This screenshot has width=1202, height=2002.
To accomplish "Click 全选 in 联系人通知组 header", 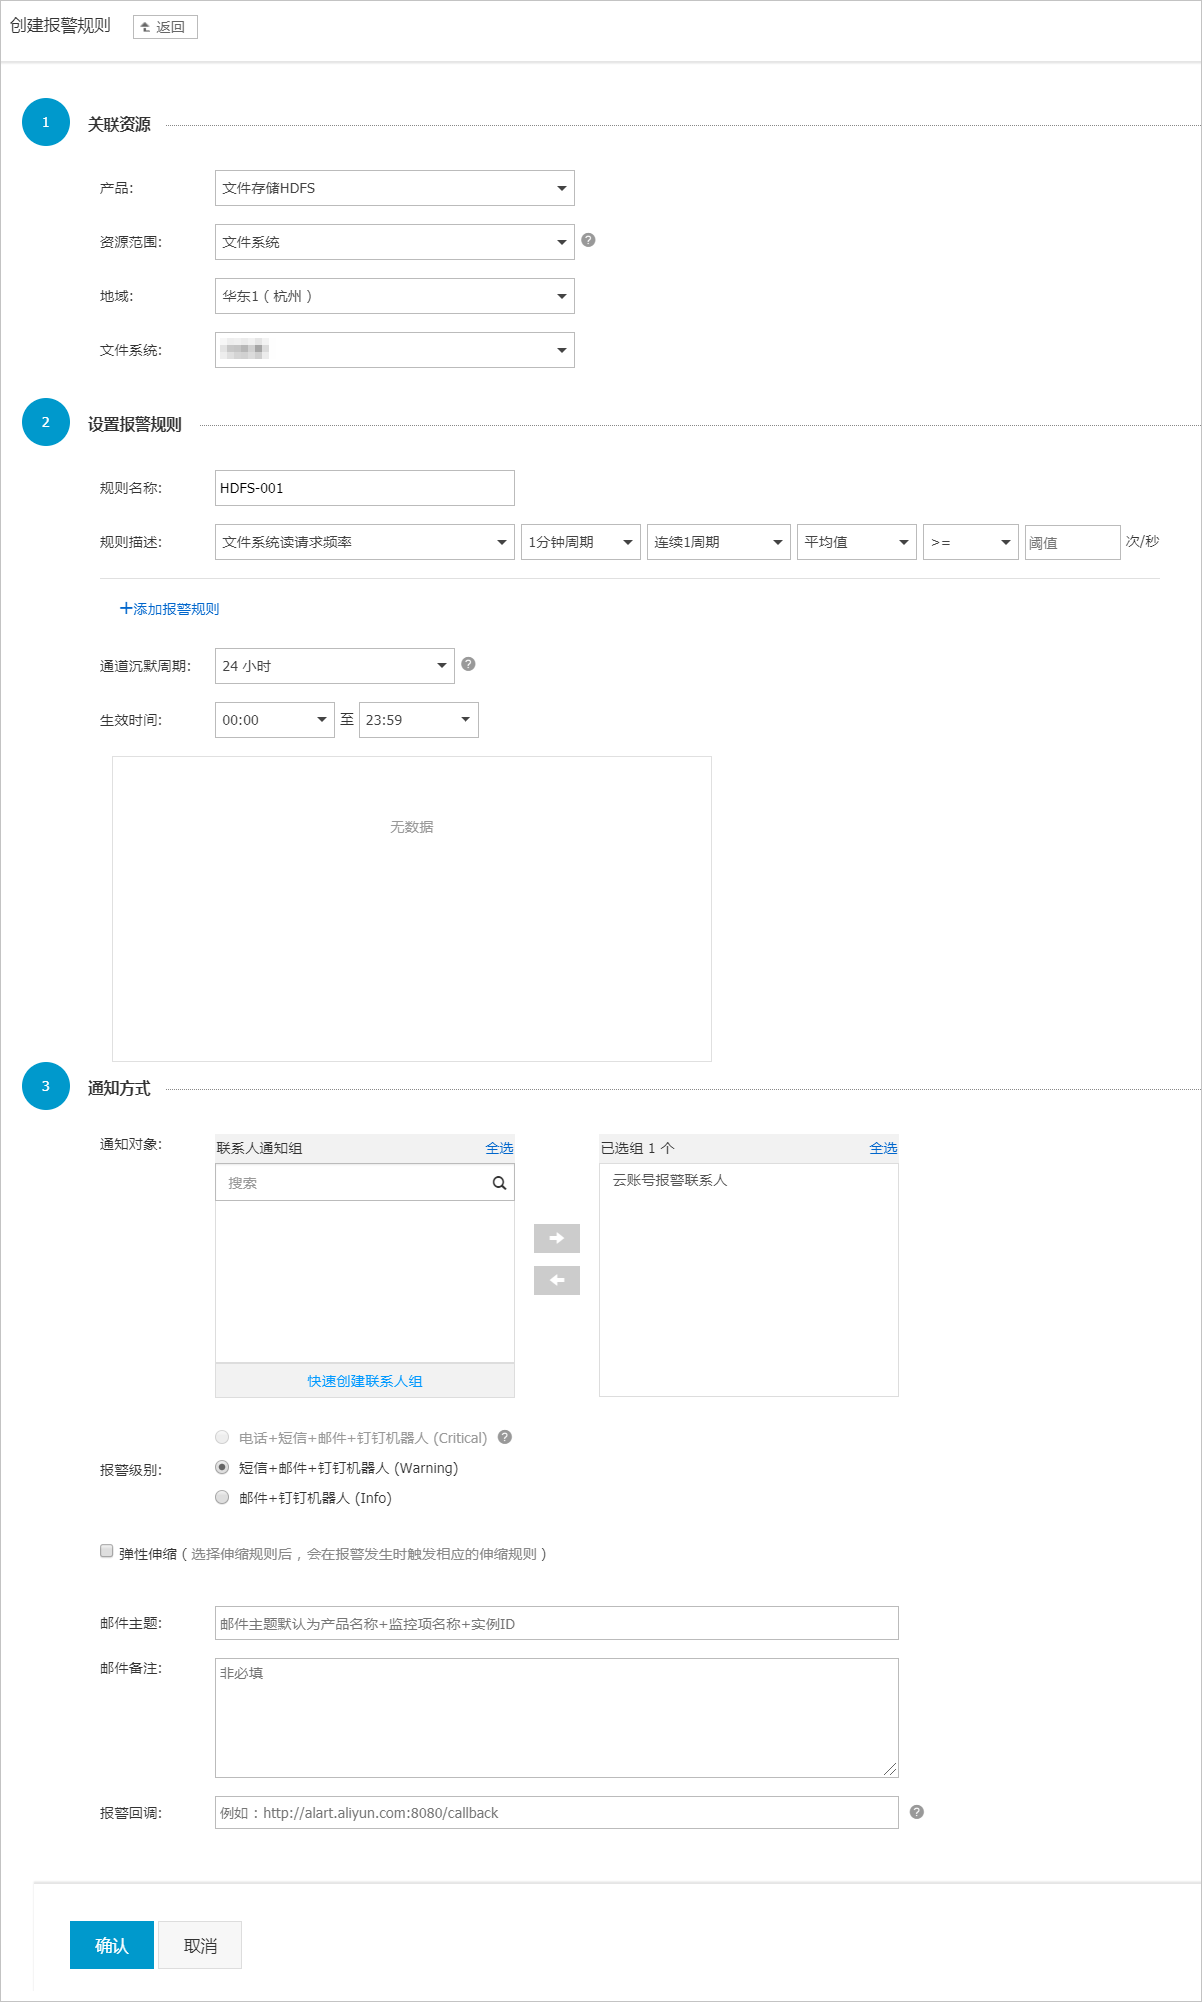I will 499,1148.
